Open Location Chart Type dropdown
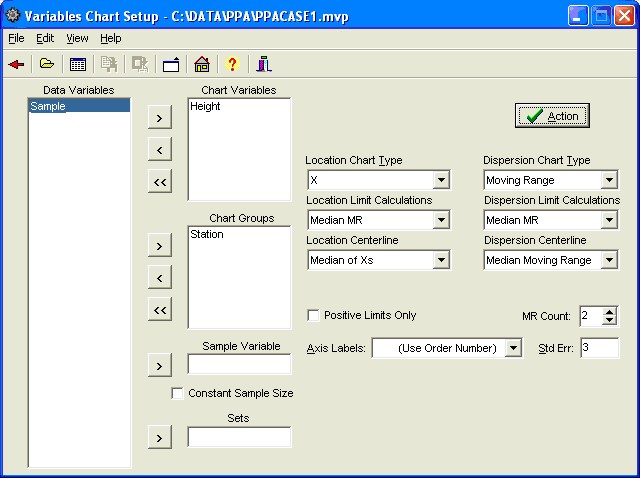The height and width of the screenshot is (478, 640). tap(441, 180)
